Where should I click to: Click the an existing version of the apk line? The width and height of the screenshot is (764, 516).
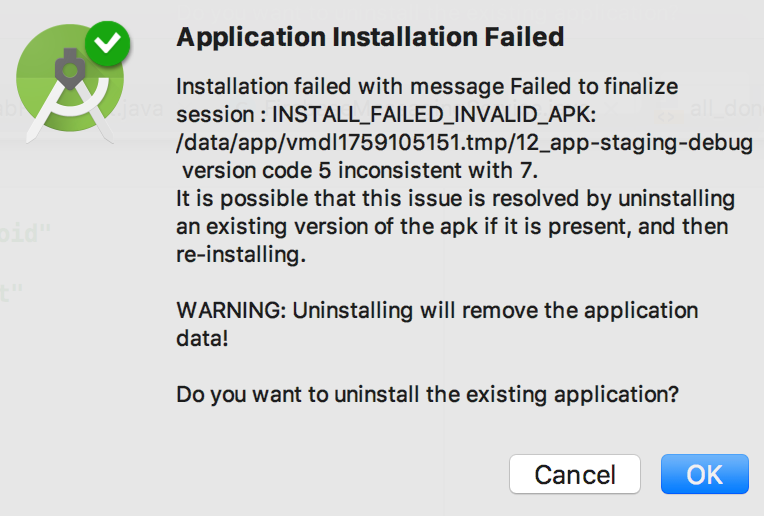point(452,226)
